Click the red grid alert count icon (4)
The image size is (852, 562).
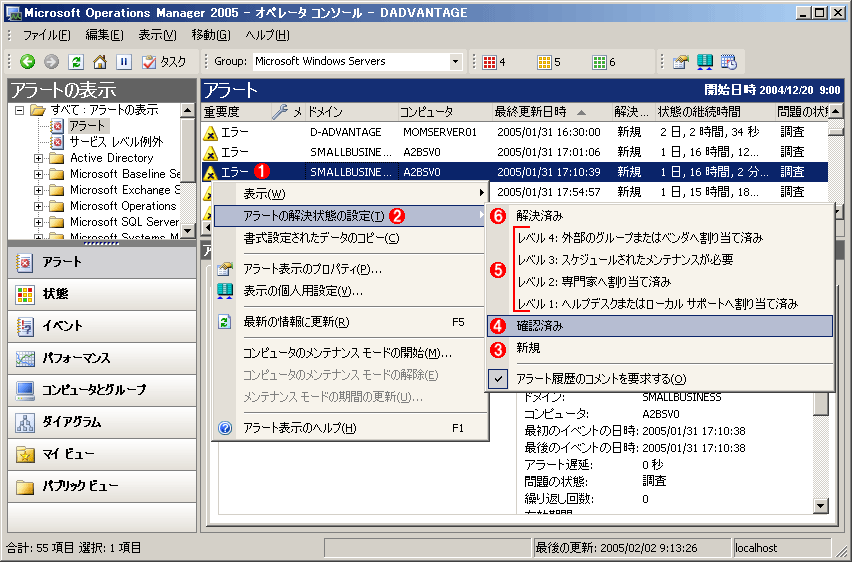point(490,62)
